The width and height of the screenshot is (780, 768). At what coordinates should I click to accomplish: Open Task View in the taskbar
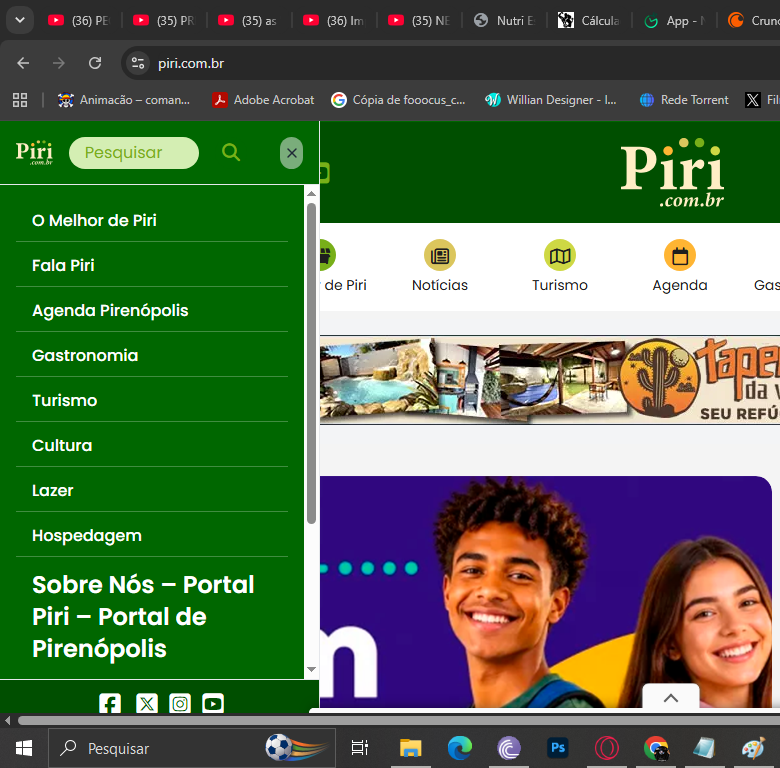360,748
